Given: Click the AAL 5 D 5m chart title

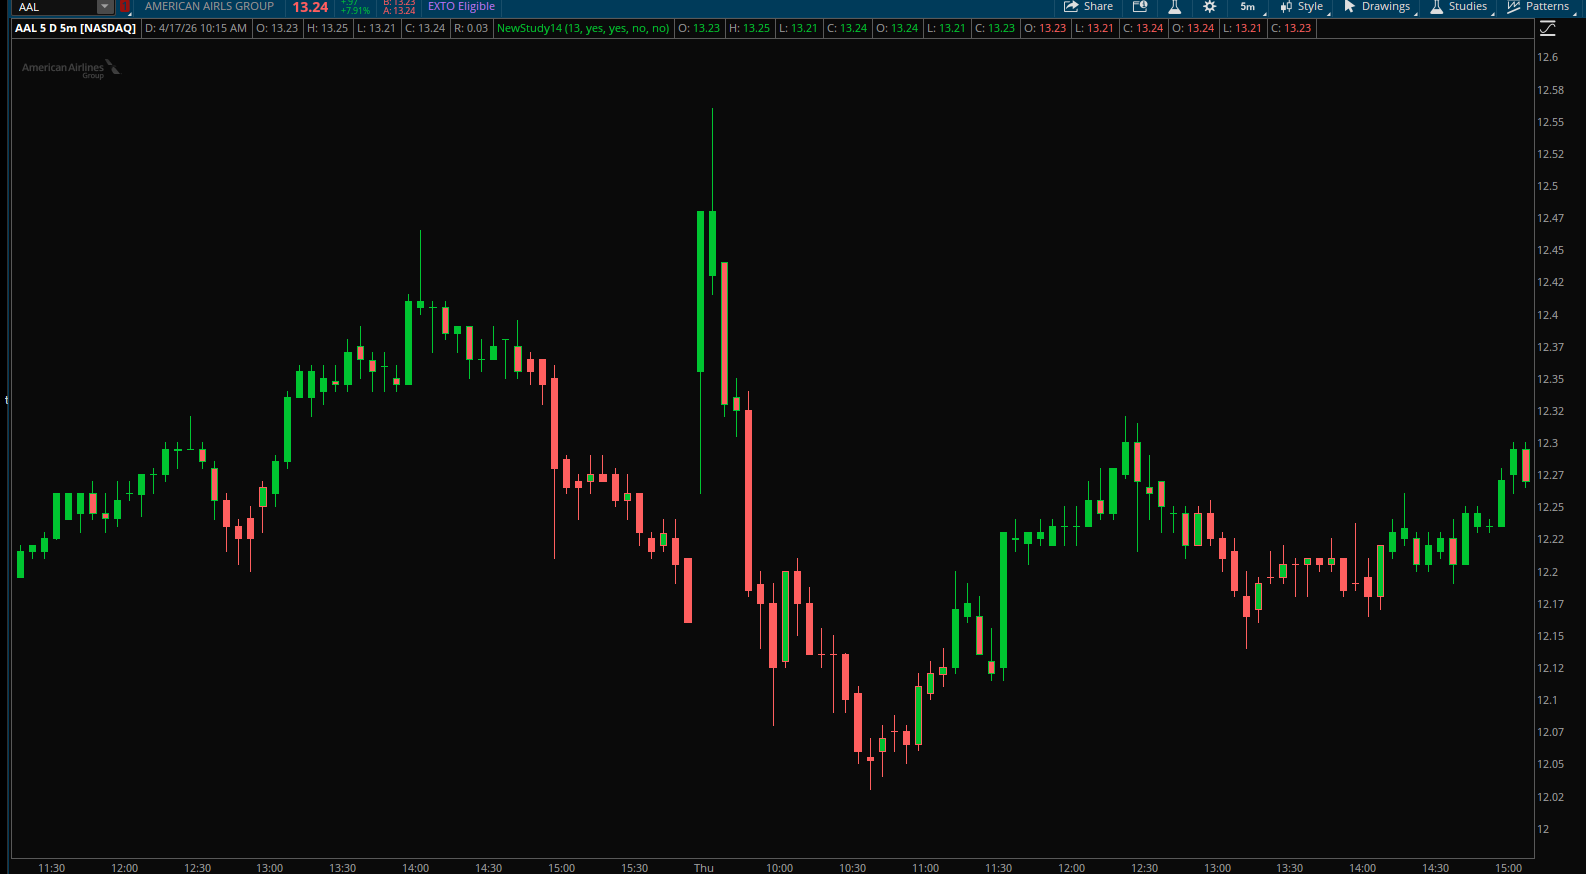Looking at the screenshot, I should tap(75, 28).
